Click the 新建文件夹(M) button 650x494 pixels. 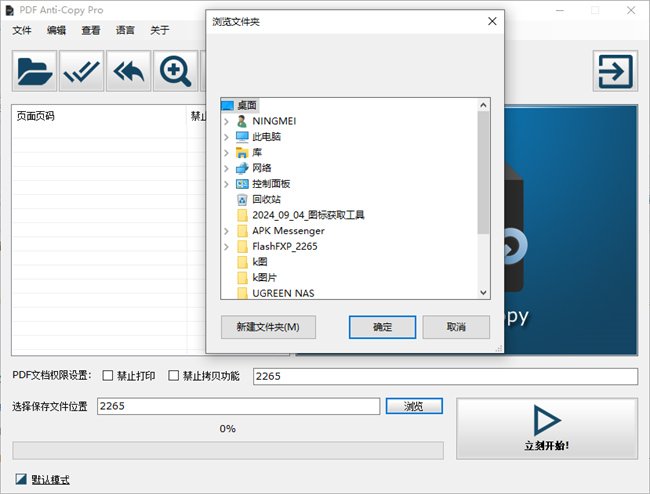pyautogui.click(x=268, y=327)
